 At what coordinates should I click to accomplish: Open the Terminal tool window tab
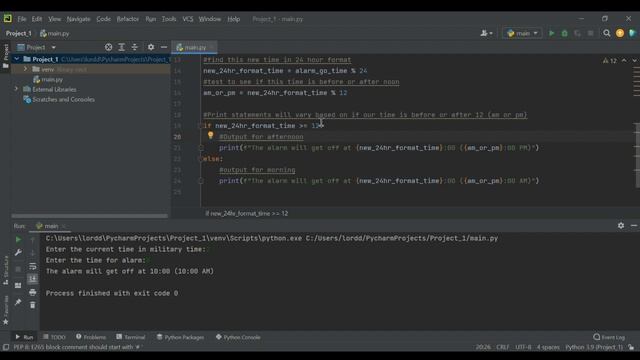coord(131,337)
